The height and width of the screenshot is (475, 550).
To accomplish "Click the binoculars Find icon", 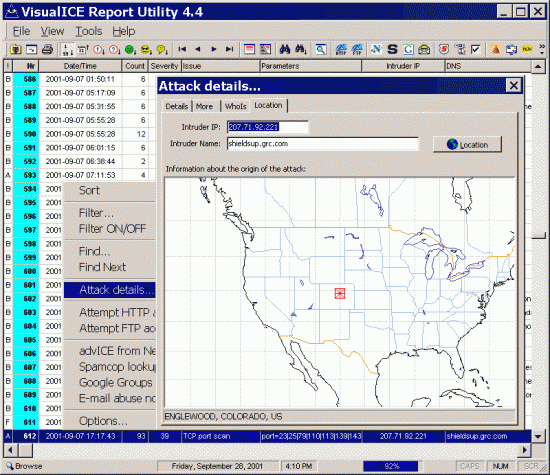I will pos(284,49).
